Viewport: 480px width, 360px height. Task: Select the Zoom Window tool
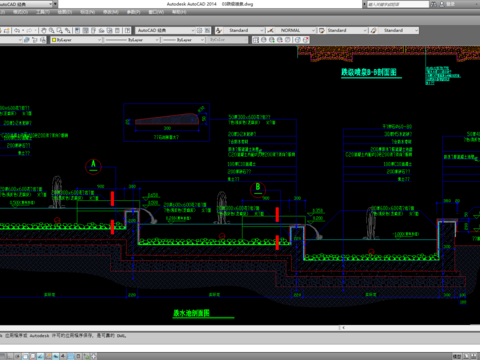60,30
